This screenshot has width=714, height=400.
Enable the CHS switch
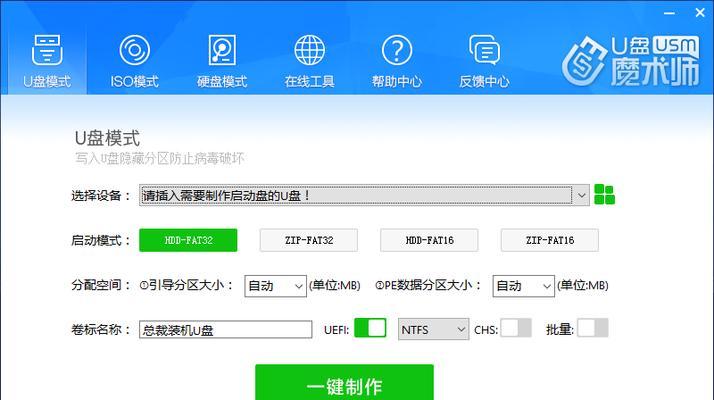(516, 328)
